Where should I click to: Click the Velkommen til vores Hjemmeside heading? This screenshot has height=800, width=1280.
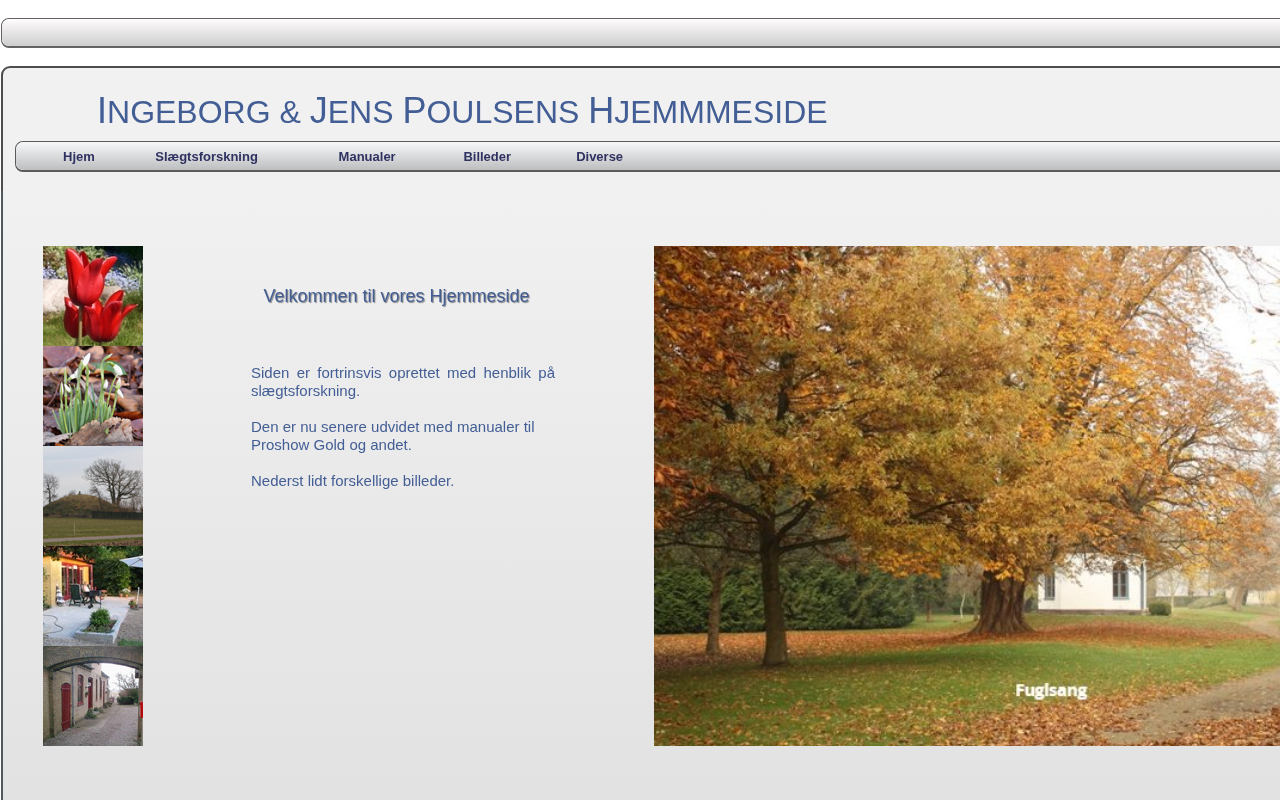pos(396,296)
